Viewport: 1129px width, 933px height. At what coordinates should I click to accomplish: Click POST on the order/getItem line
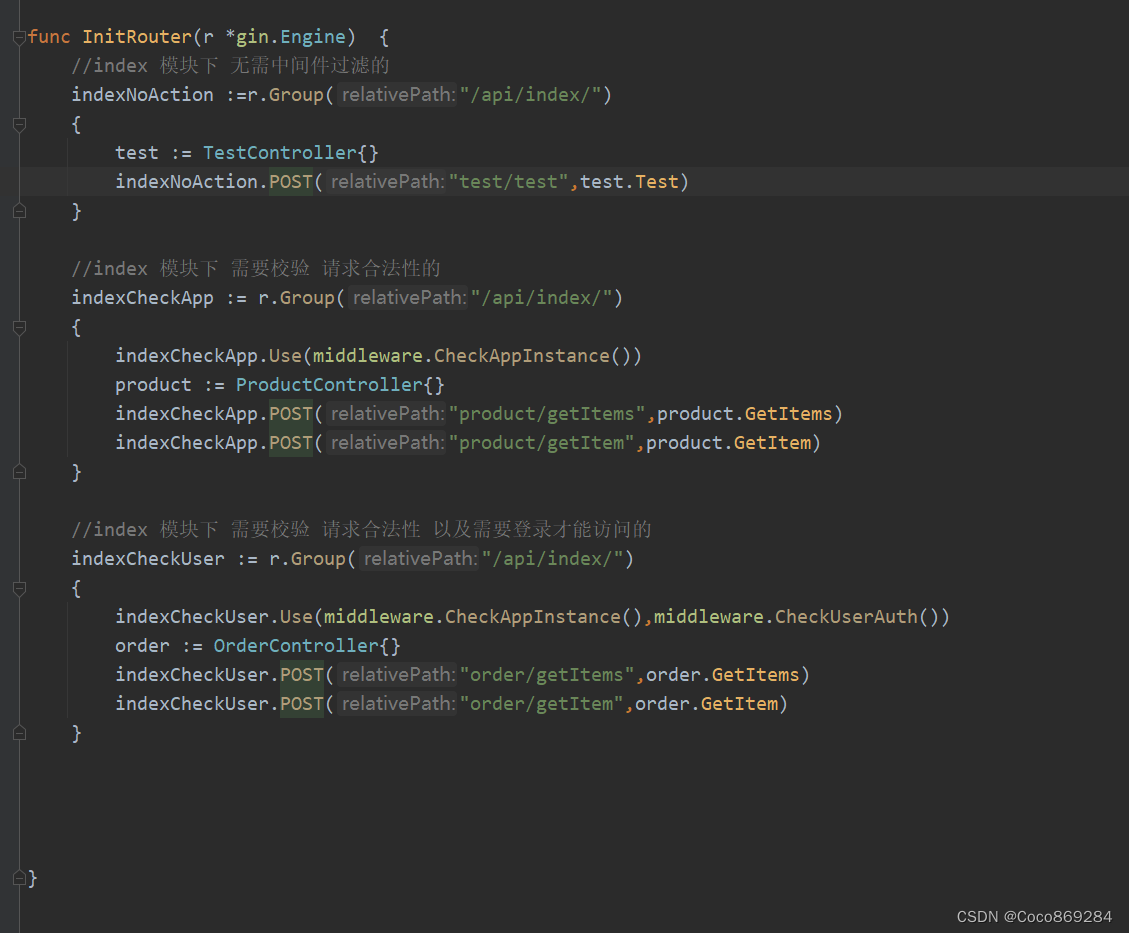(x=302, y=703)
